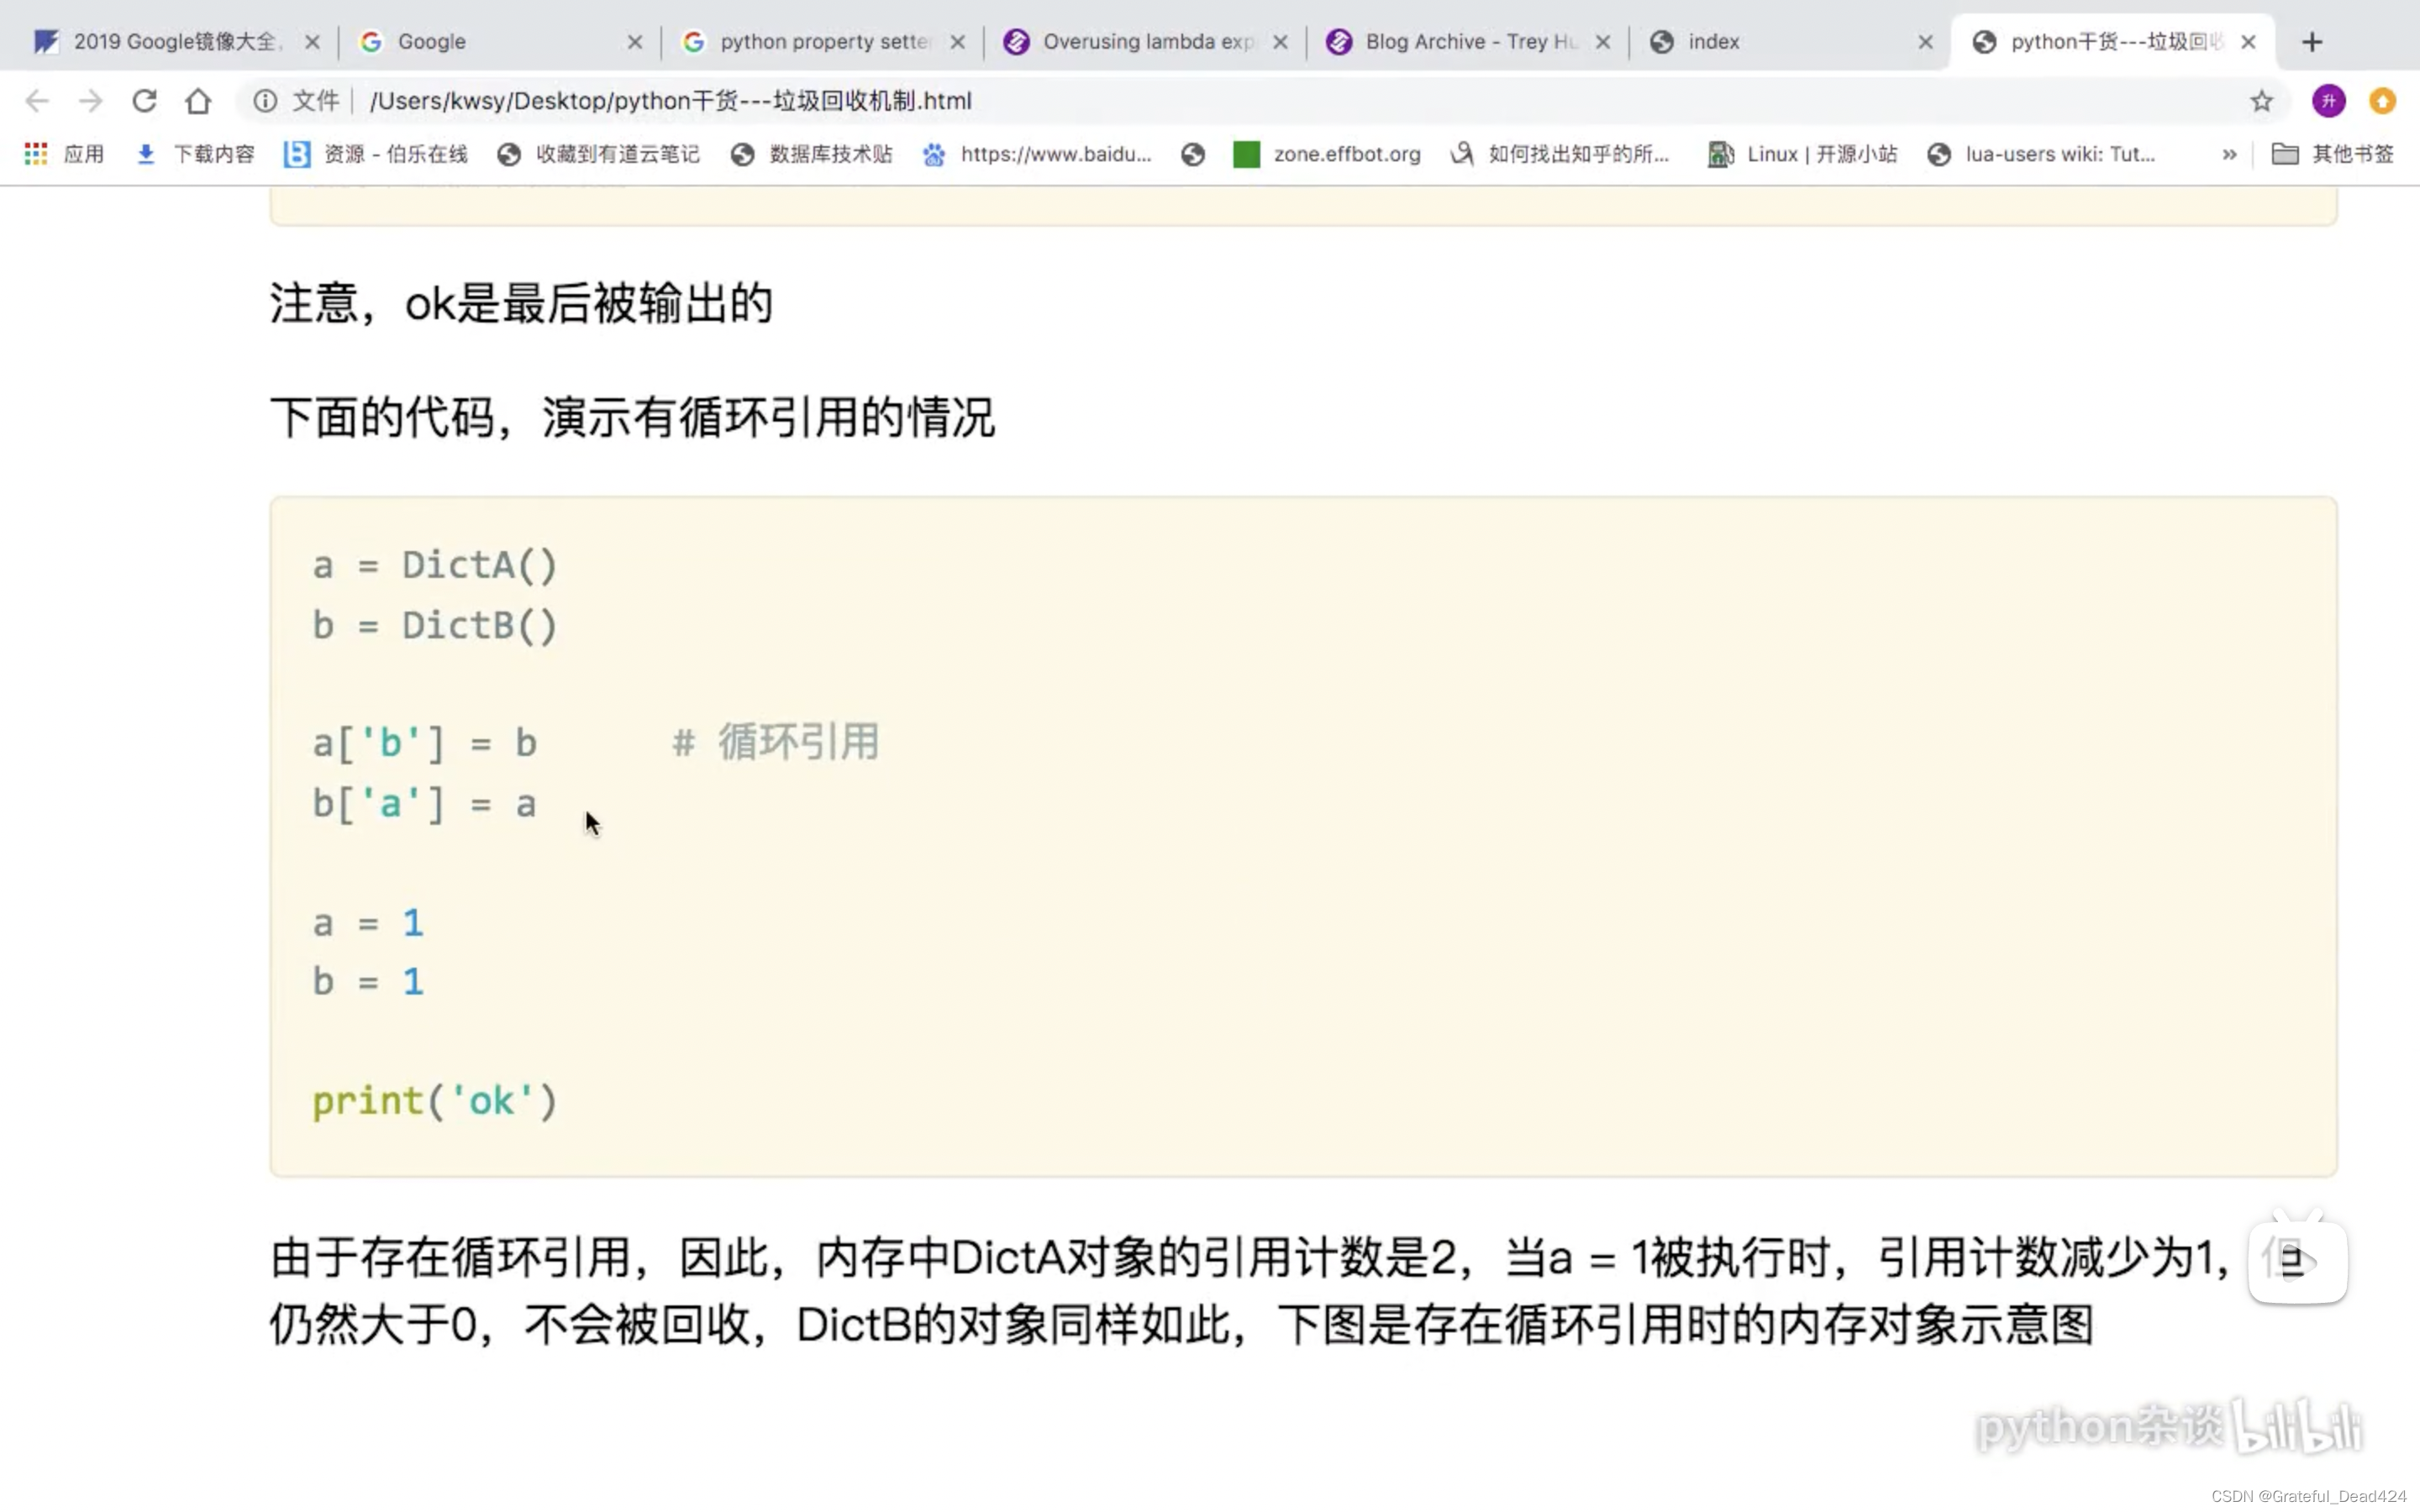Close the index tab
The width and height of the screenshot is (2420, 1512).
1925,42
